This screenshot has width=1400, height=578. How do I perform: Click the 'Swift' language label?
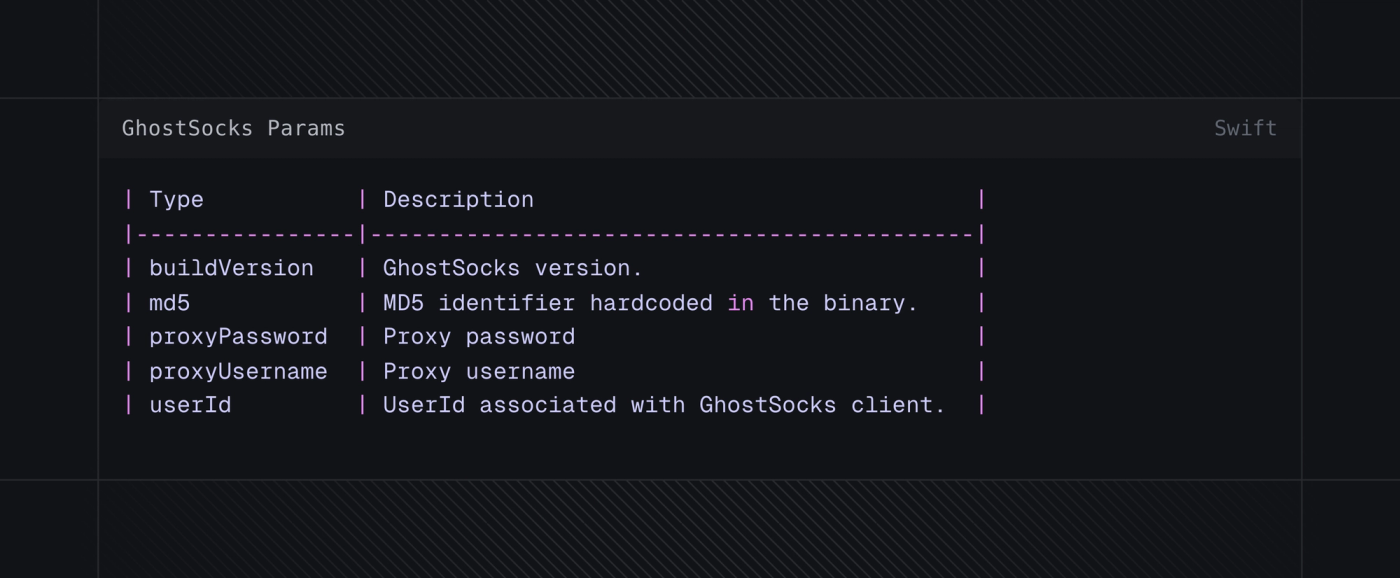(x=1245, y=128)
